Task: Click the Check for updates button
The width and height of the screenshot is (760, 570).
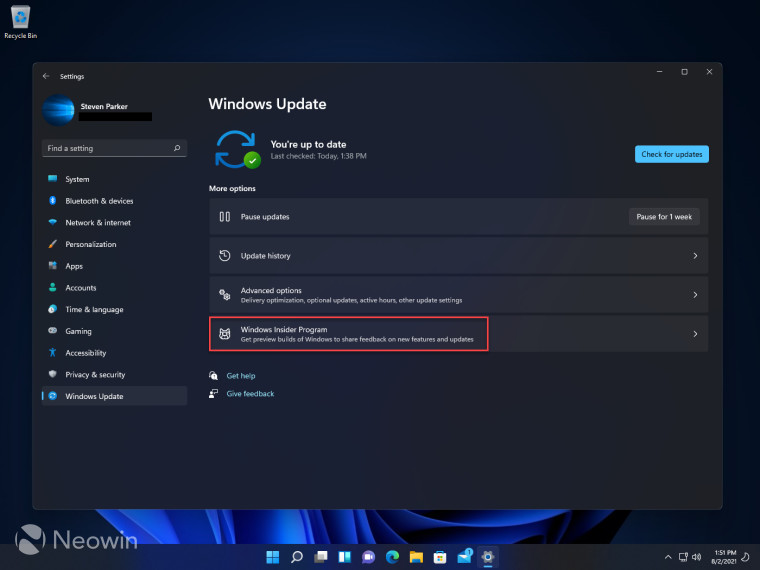Action: pyautogui.click(x=672, y=154)
